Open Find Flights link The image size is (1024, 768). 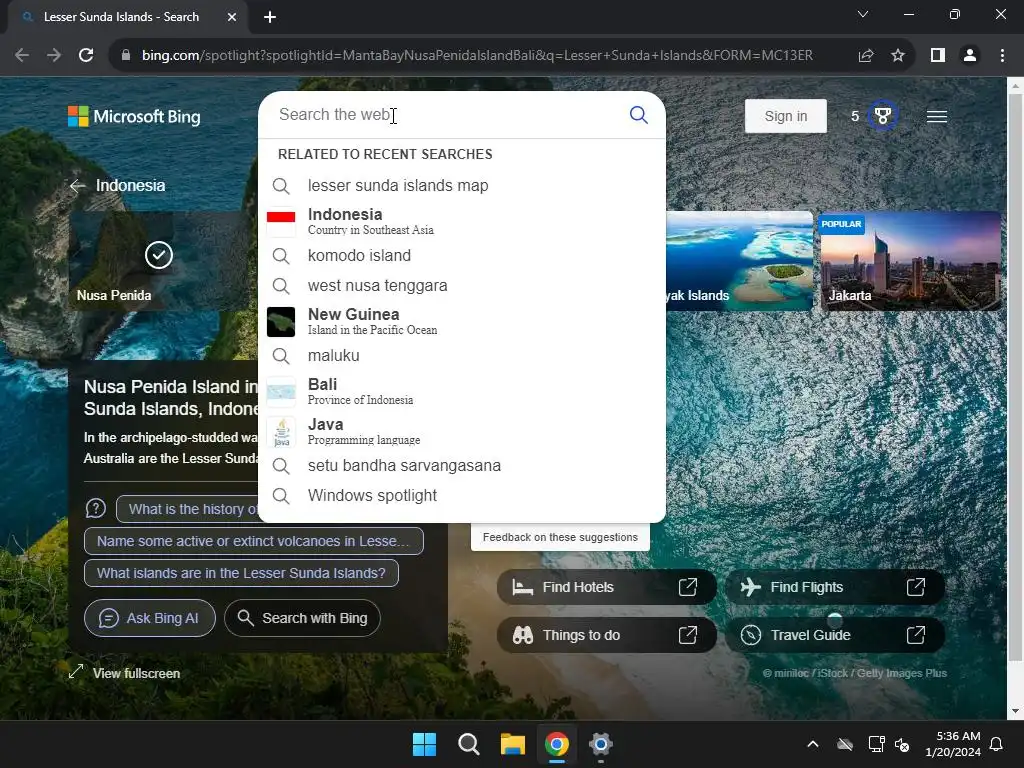point(835,587)
